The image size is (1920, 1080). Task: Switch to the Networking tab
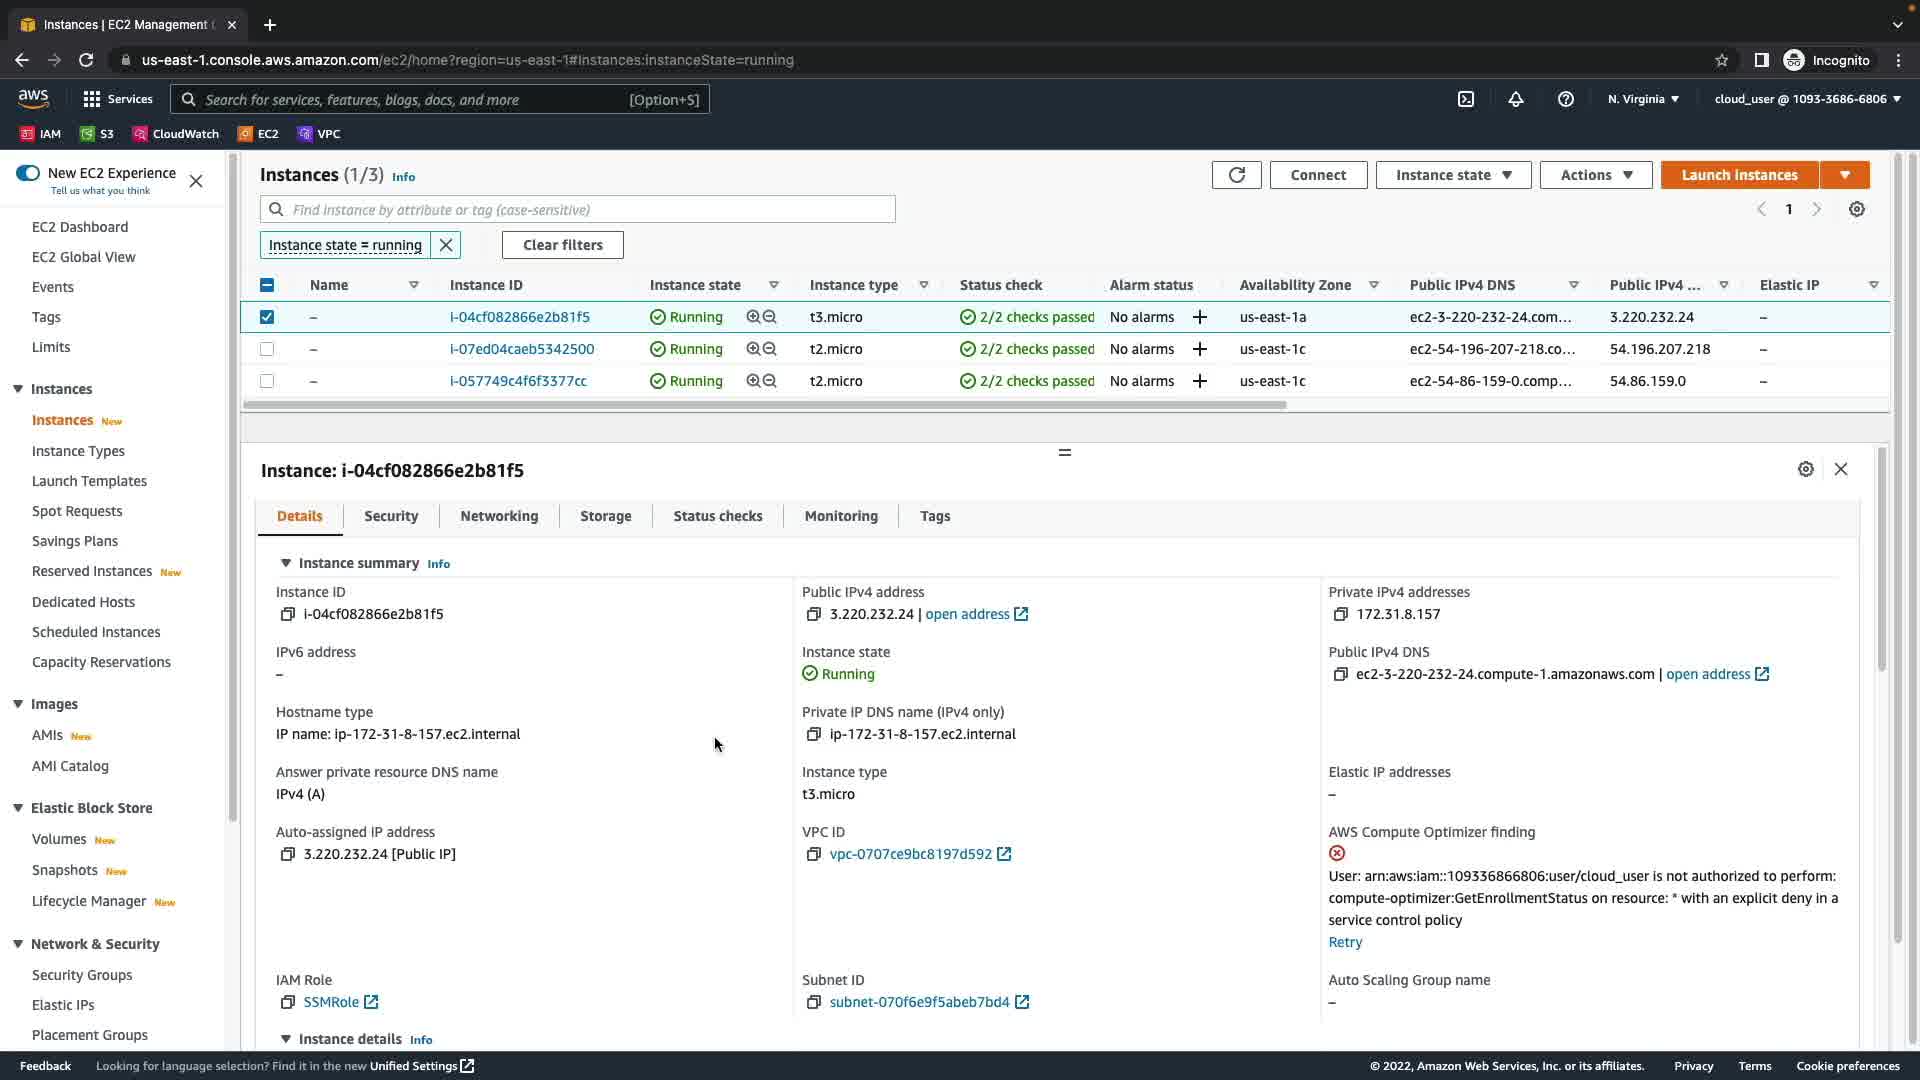click(499, 516)
